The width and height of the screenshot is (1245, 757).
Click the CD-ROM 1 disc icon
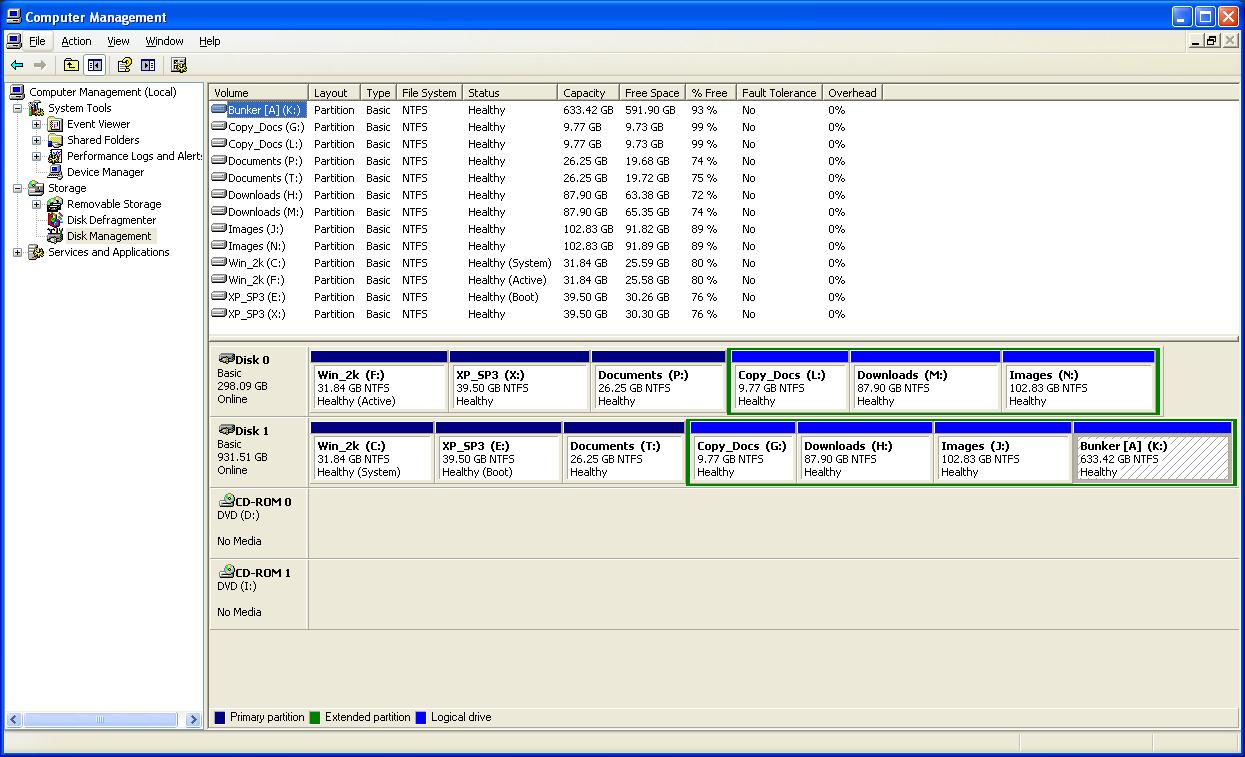coord(226,572)
